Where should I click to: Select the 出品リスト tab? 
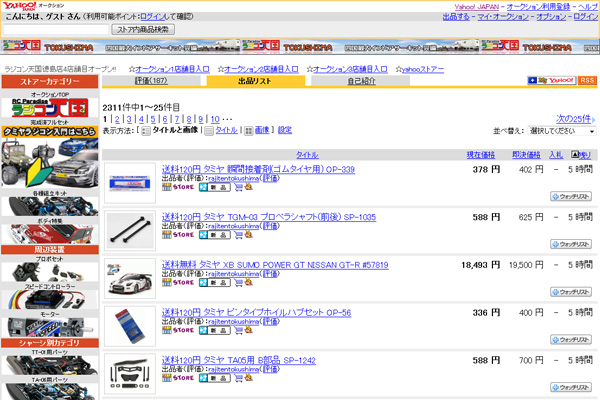click(x=256, y=81)
